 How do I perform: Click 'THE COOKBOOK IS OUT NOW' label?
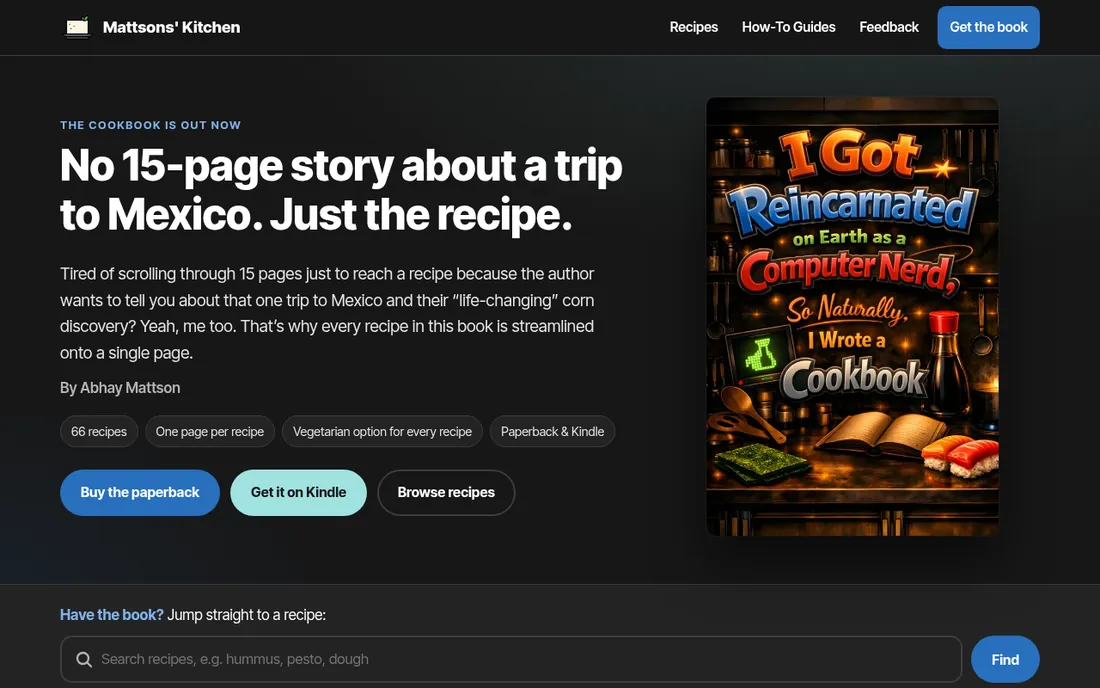150,125
